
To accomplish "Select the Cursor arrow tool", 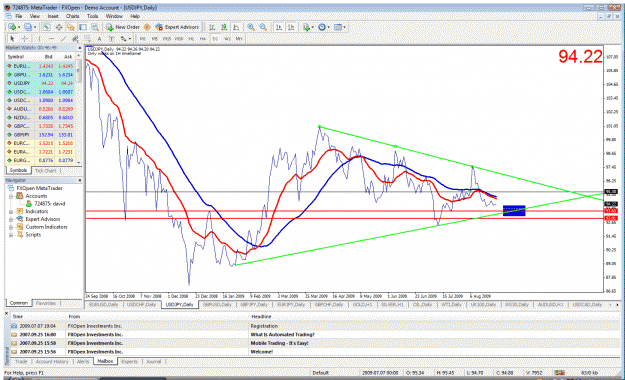I will [x=12, y=39].
